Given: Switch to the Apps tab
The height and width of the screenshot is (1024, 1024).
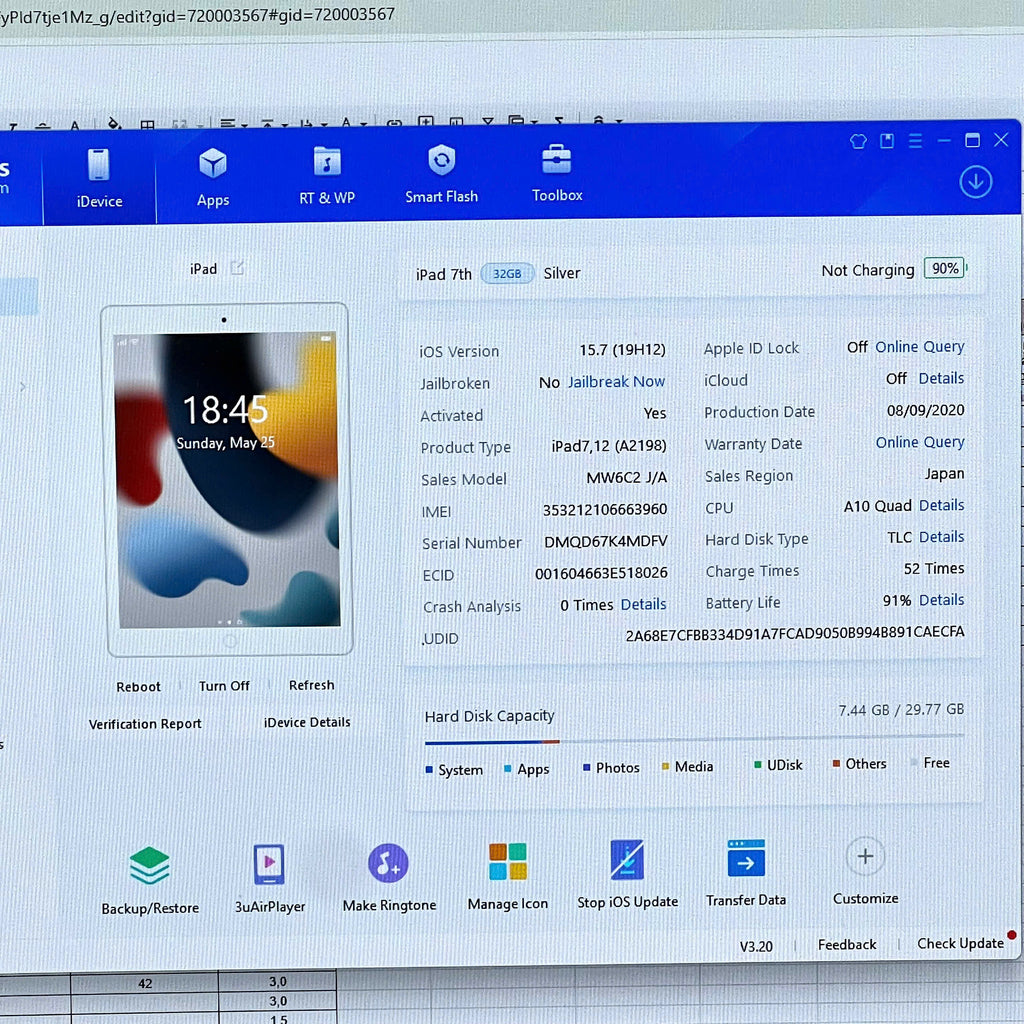Looking at the screenshot, I should tap(213, 176).
